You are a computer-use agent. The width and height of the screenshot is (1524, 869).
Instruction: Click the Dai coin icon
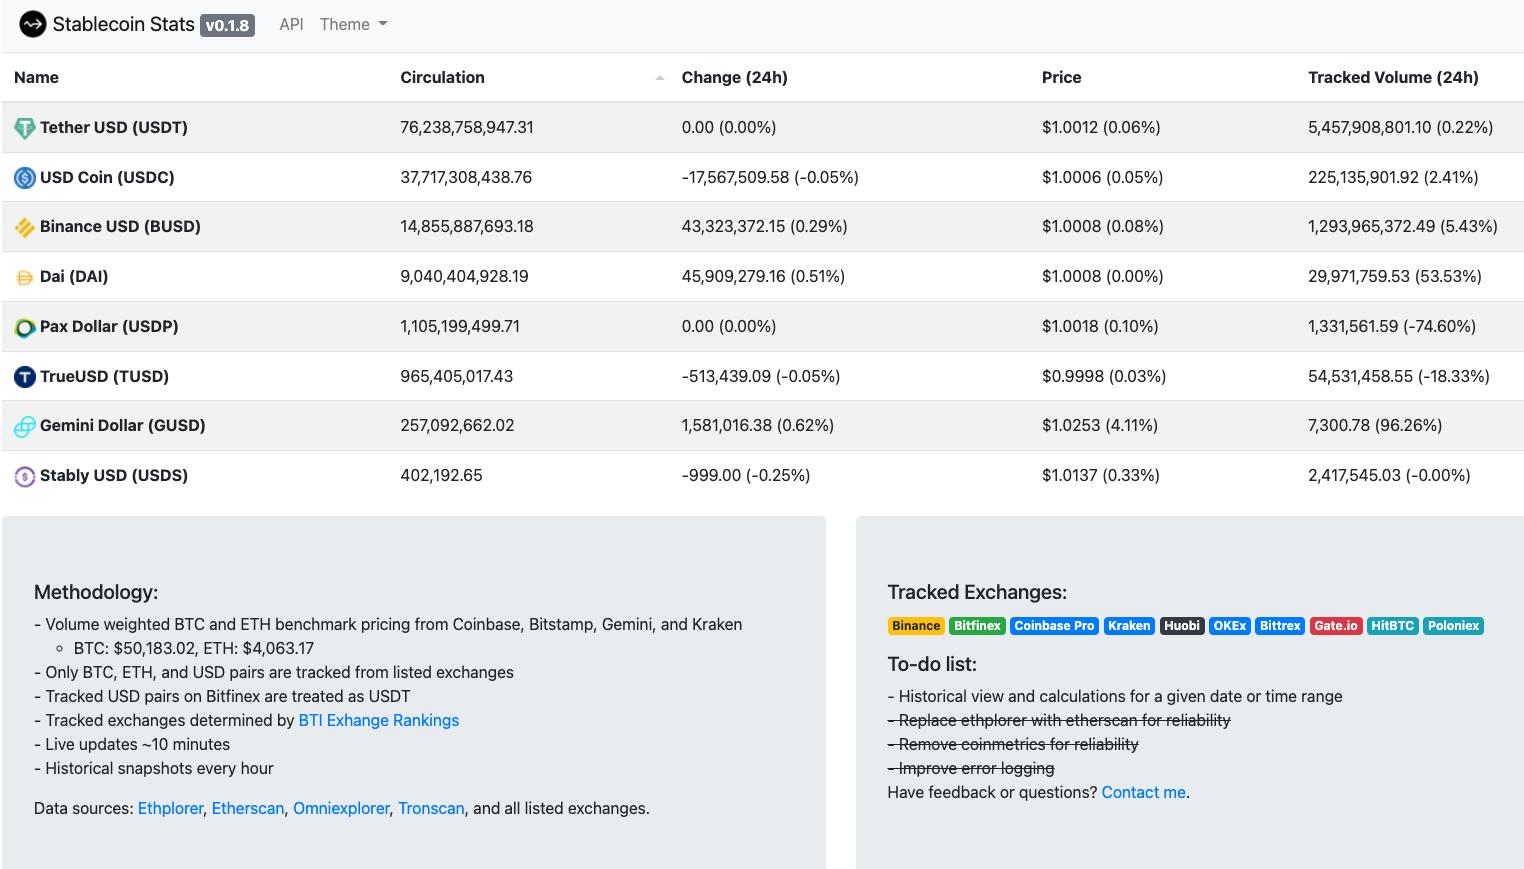(x=24, y=277)
